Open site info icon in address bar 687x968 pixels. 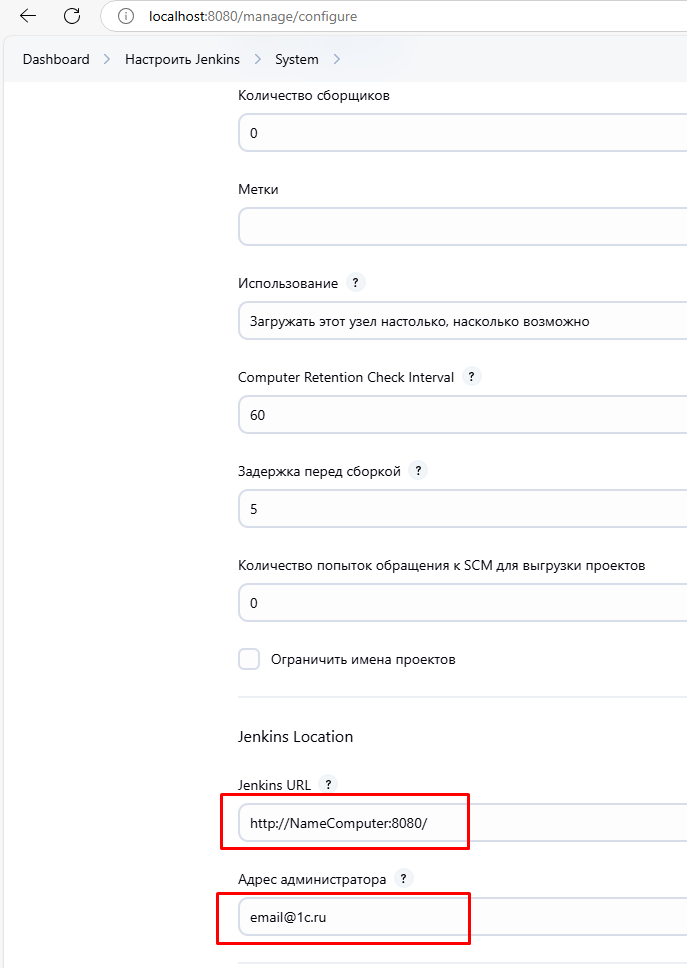125,16
